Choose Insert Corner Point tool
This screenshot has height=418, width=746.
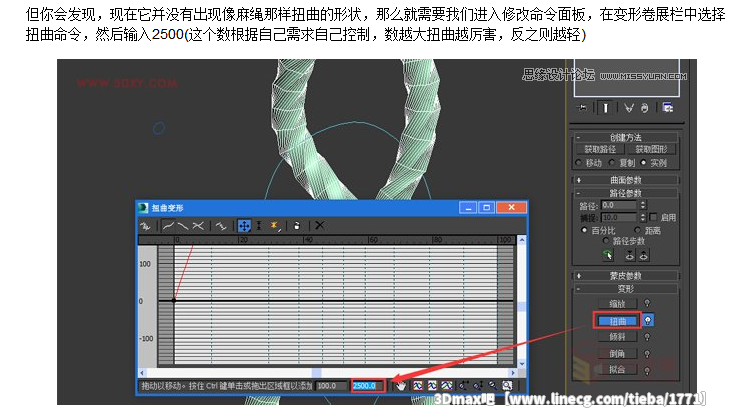pyautogui.click(x=275, y=226)
